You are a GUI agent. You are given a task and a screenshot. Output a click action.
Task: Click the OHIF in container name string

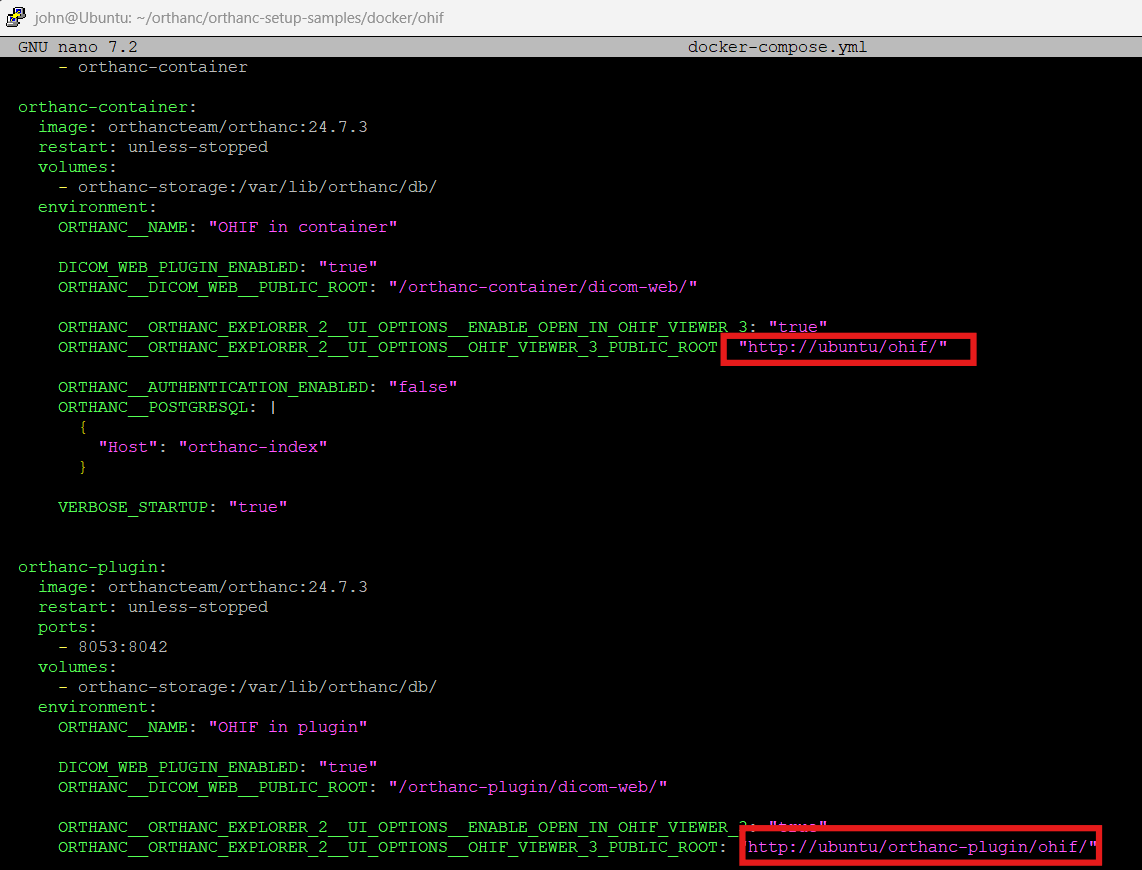[300, 226]
